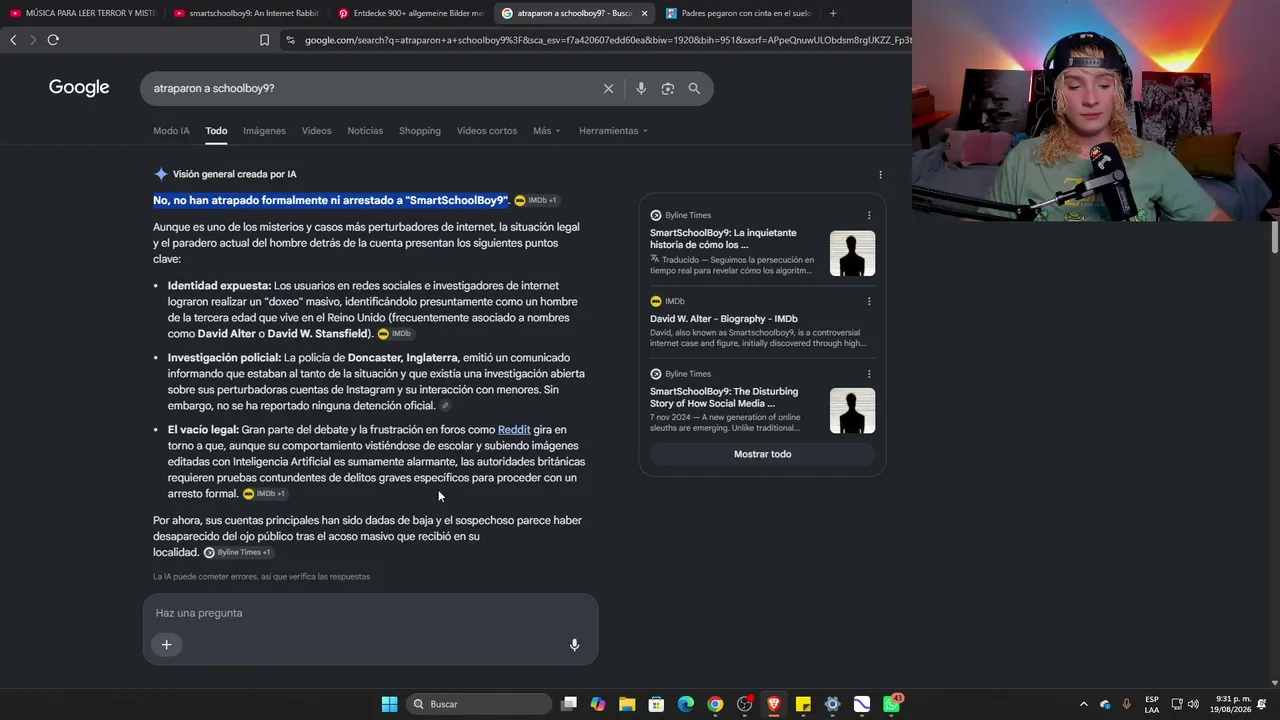Open File Explorer from the taskbar
Viewport: 1280px width, 720px height.
pyautogui.click(x=627, y=704)
